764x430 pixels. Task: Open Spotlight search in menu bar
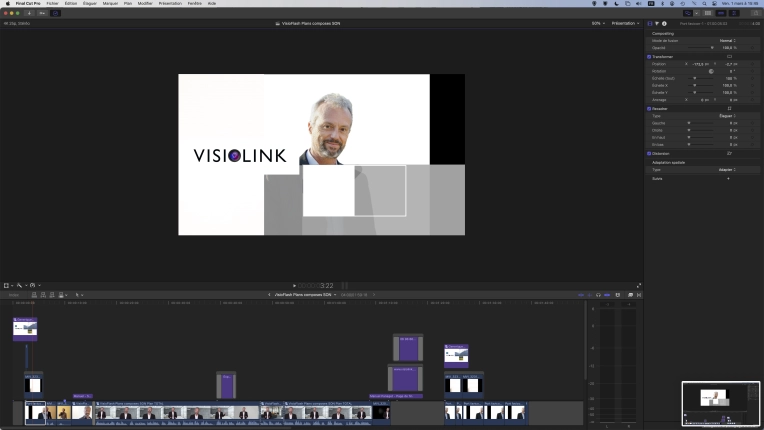point(705,3)
